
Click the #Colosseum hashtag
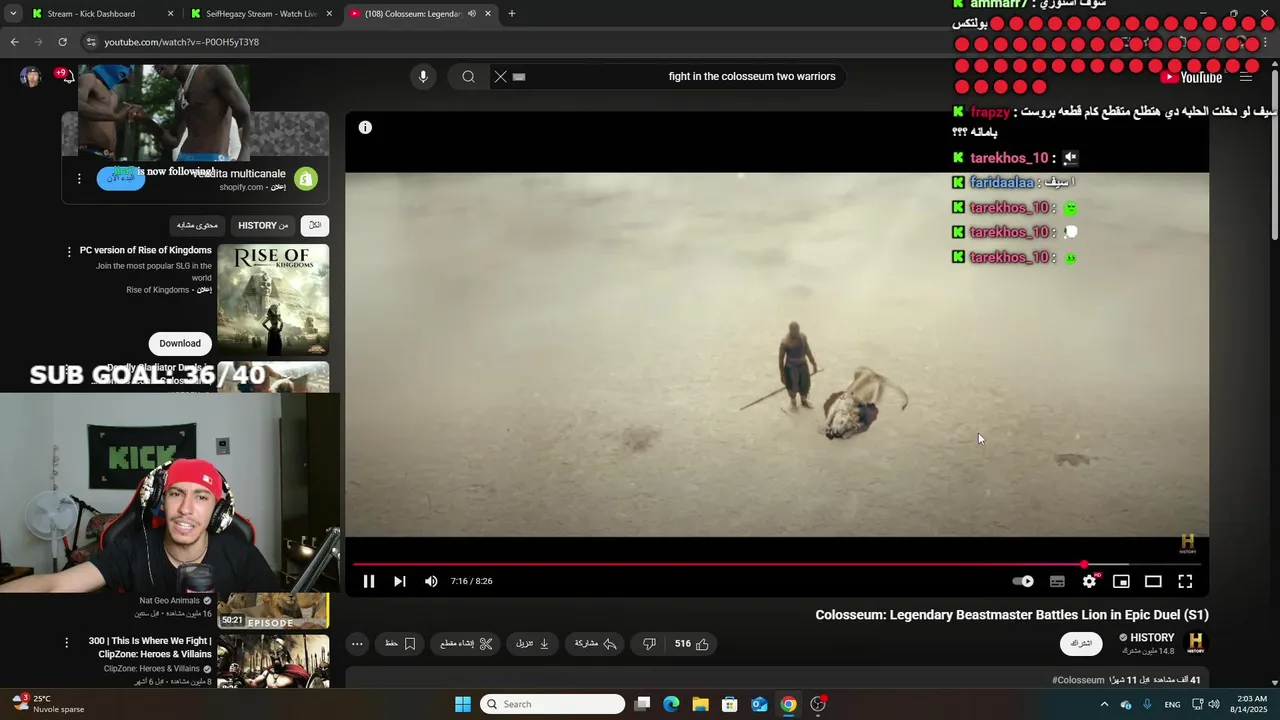point(1078,680)
